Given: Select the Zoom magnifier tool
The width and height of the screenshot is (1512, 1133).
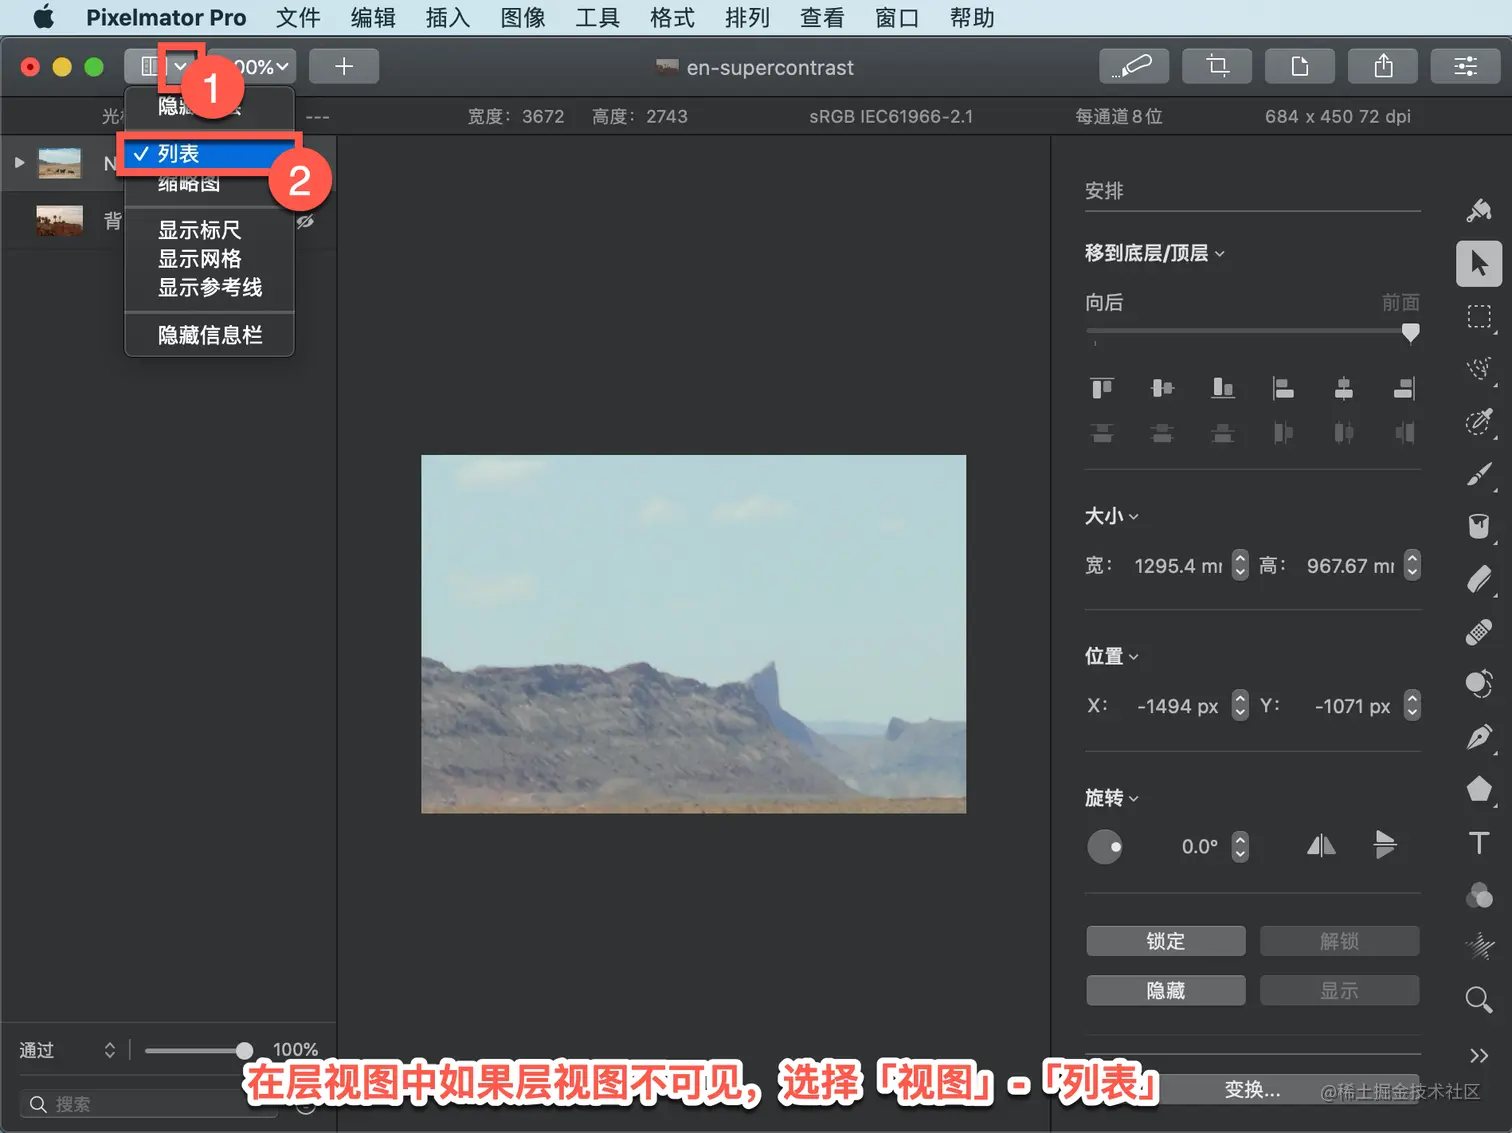Looking at the screenshot, I should 1479,998.
